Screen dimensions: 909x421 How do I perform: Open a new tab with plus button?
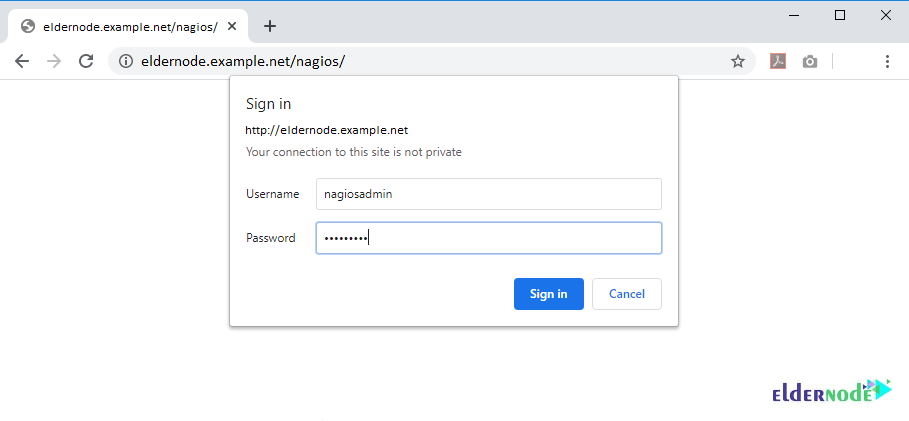pyautogui.click(x=270, y=26)
